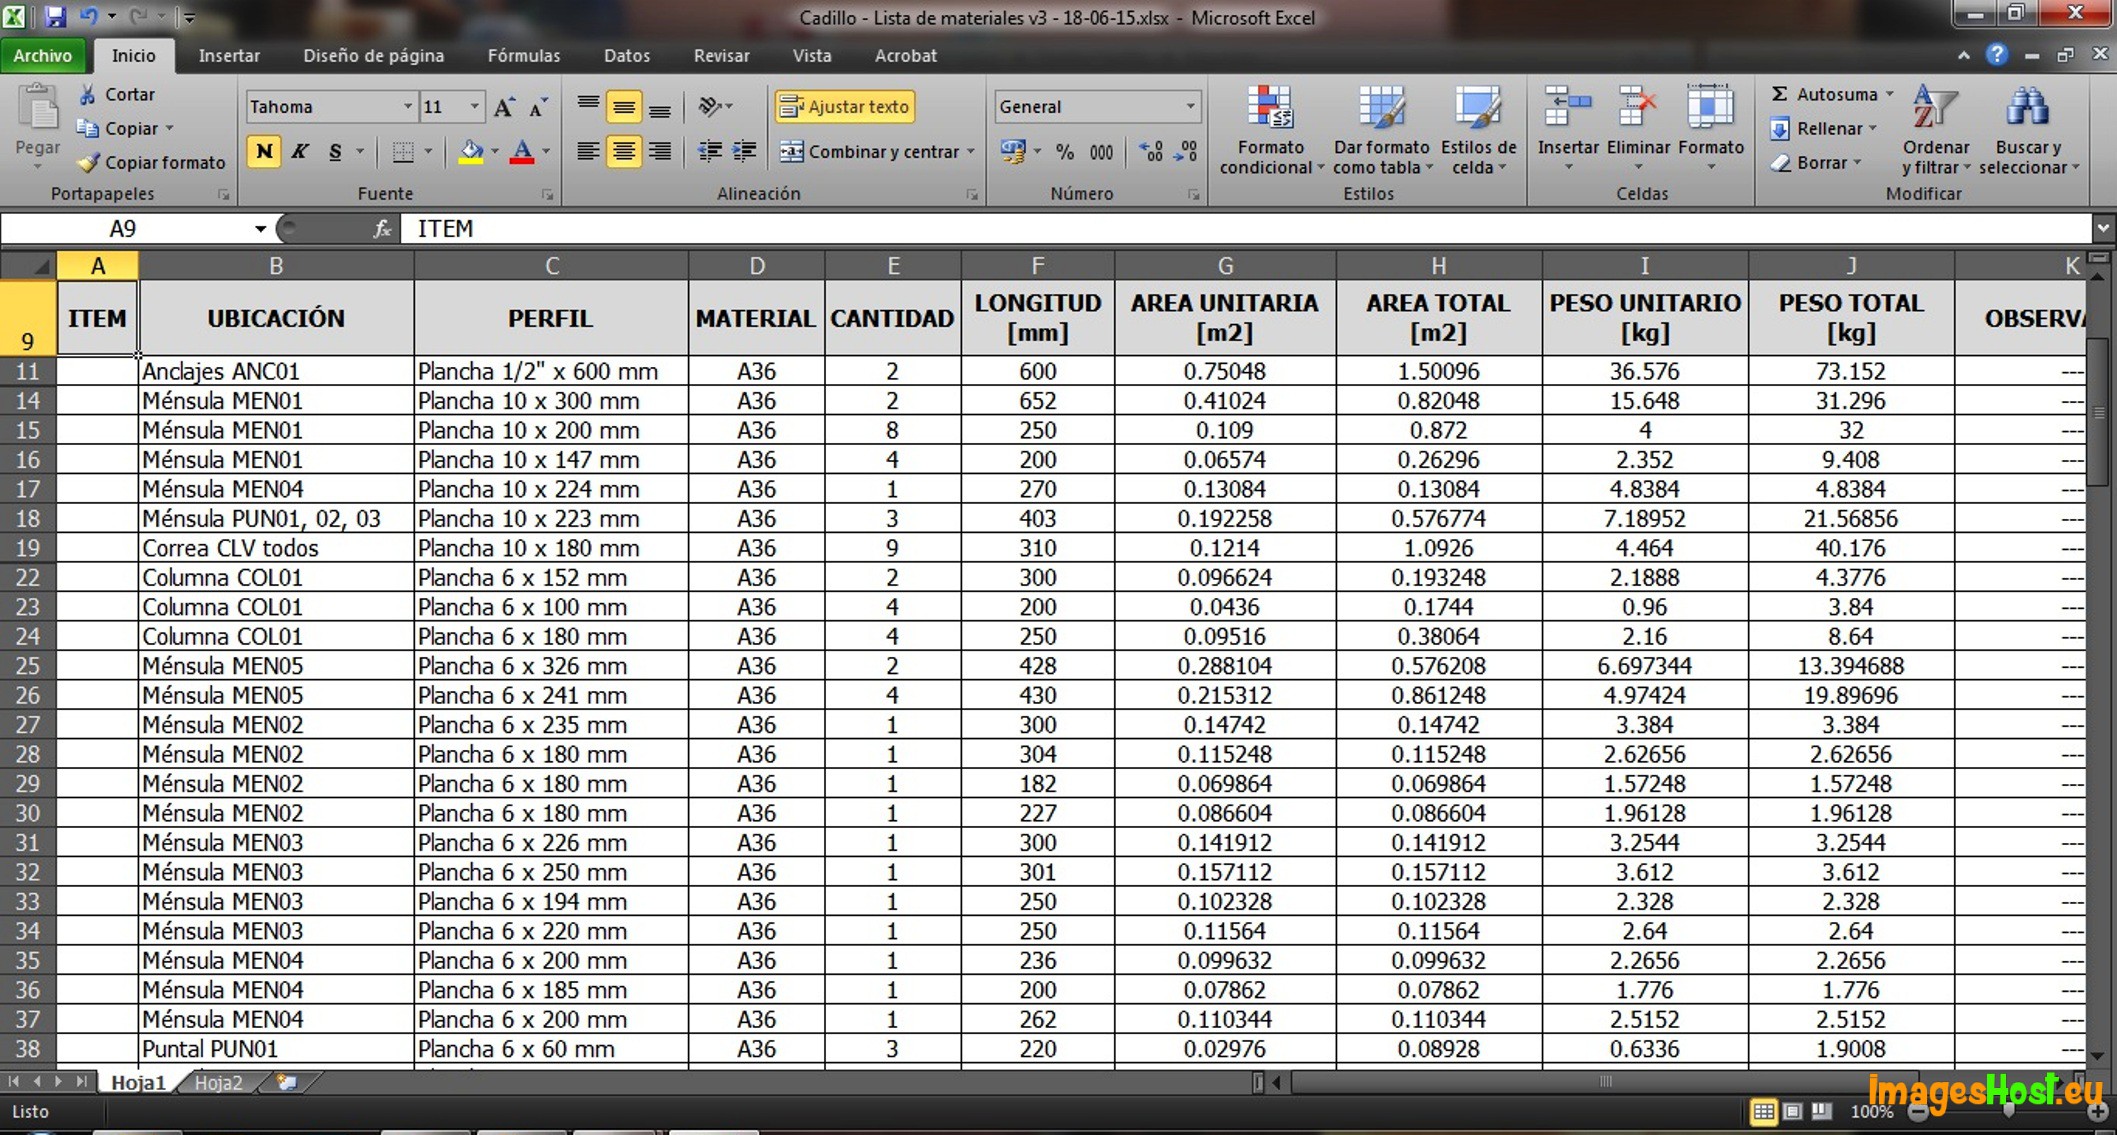2117x1135 pixels.
Task: Click in the formula bar showing ITEM
Action: (1245, 229)
